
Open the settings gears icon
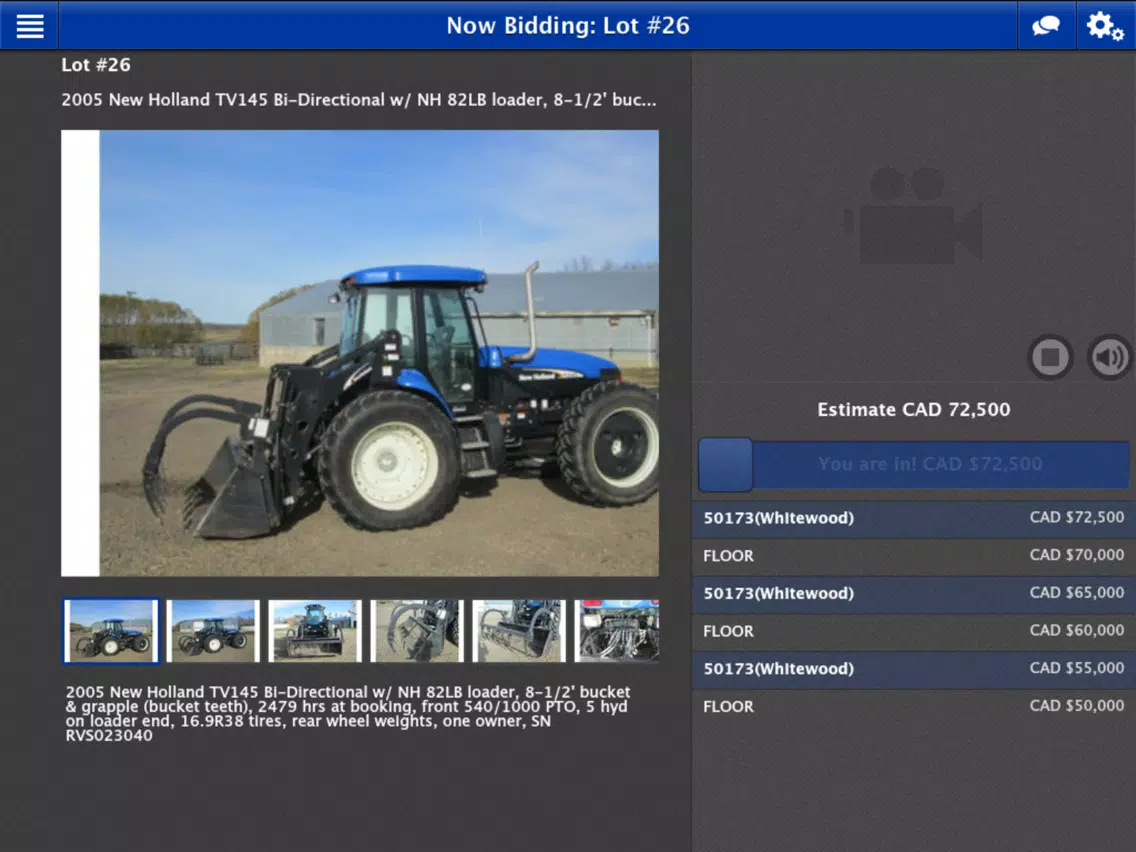(1106, 25)
